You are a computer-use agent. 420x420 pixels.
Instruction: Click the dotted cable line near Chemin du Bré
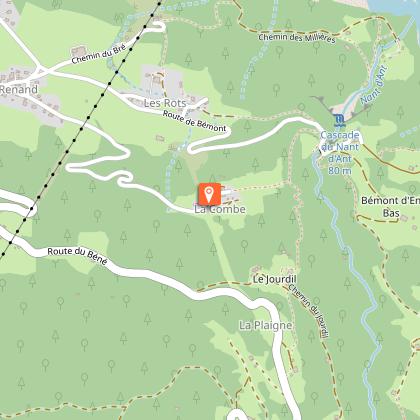124,61
